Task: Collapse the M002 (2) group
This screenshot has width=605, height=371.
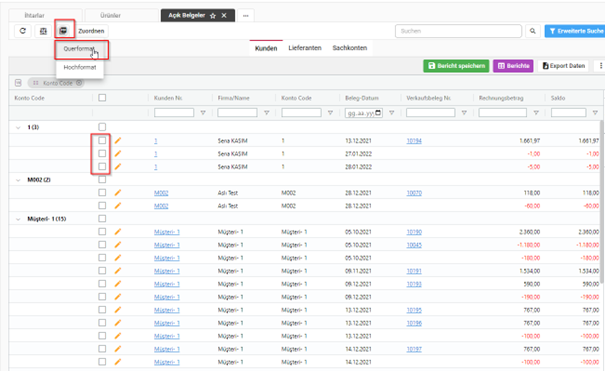Action: (18, 180)
